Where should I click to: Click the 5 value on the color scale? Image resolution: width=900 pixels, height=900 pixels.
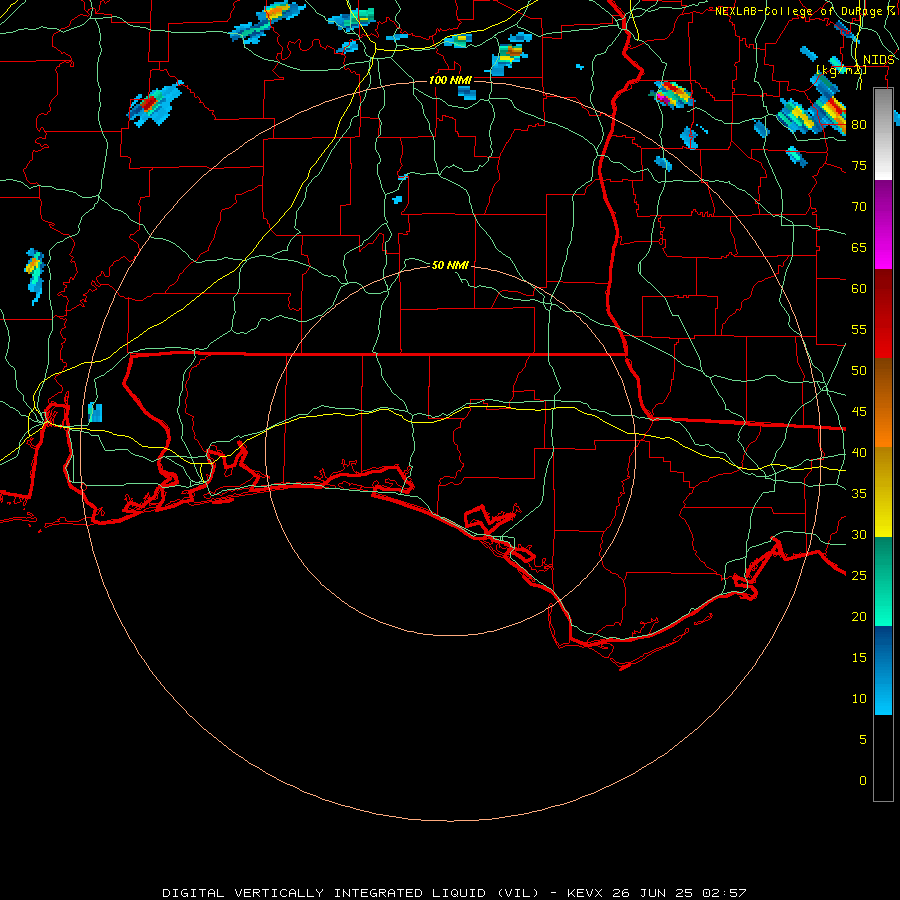tap(863, 739)
